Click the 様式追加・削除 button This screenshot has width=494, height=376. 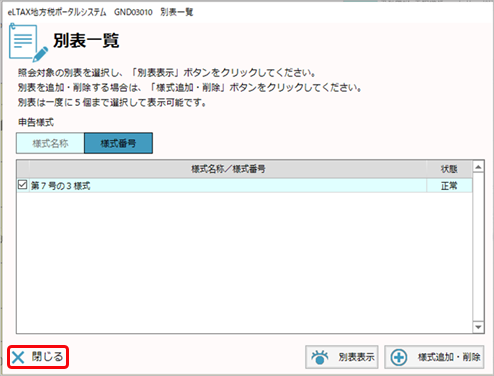[x=434, y=357]
